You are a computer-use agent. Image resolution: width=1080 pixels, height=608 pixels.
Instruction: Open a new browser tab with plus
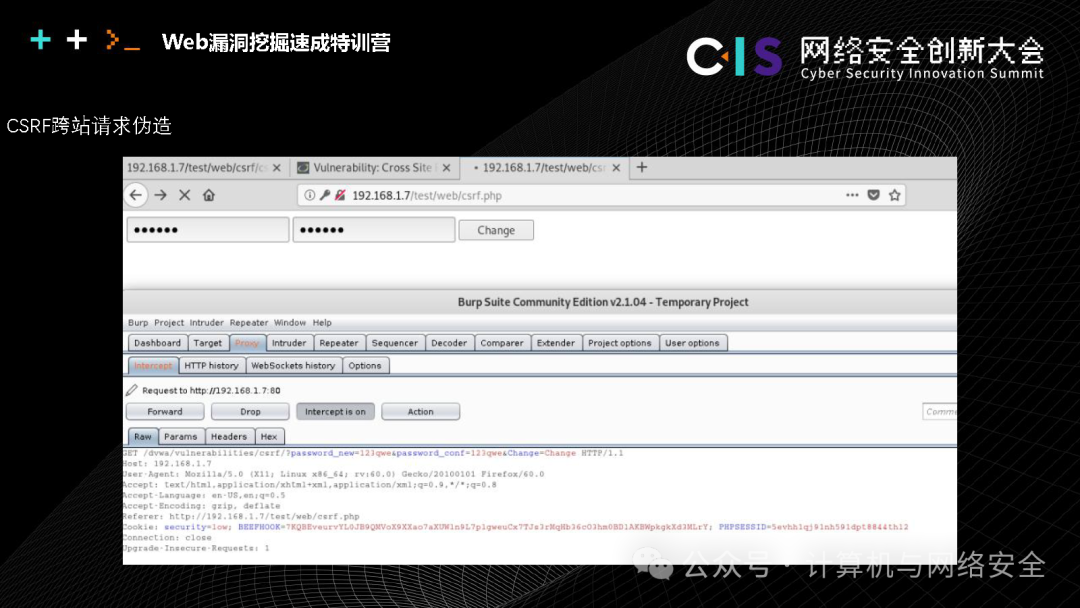pyautogui.click(x=642, y=167)
